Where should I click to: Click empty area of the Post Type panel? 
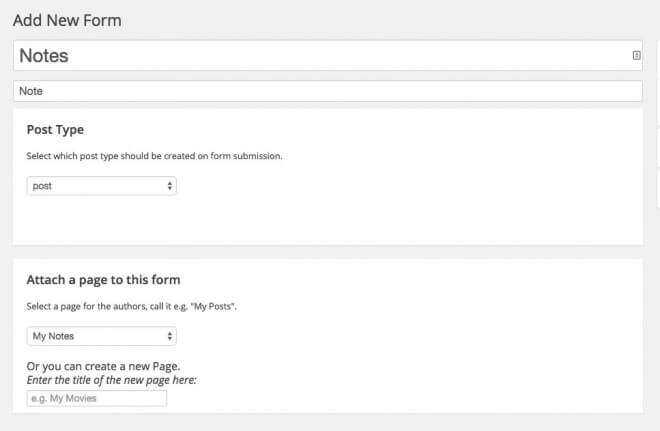[400, 210]
